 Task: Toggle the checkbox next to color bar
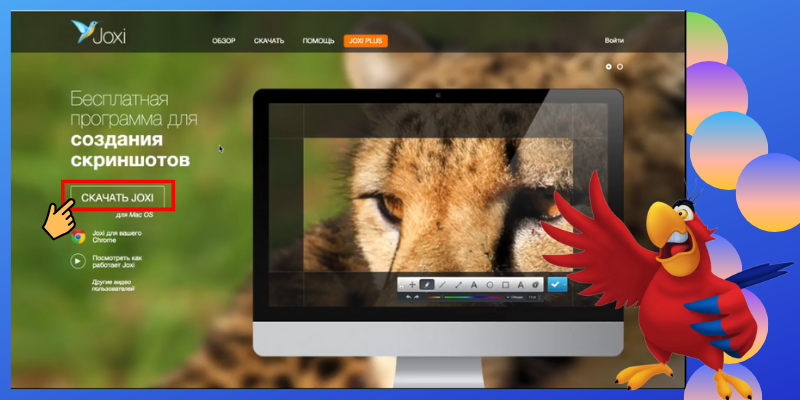[508, 297]
